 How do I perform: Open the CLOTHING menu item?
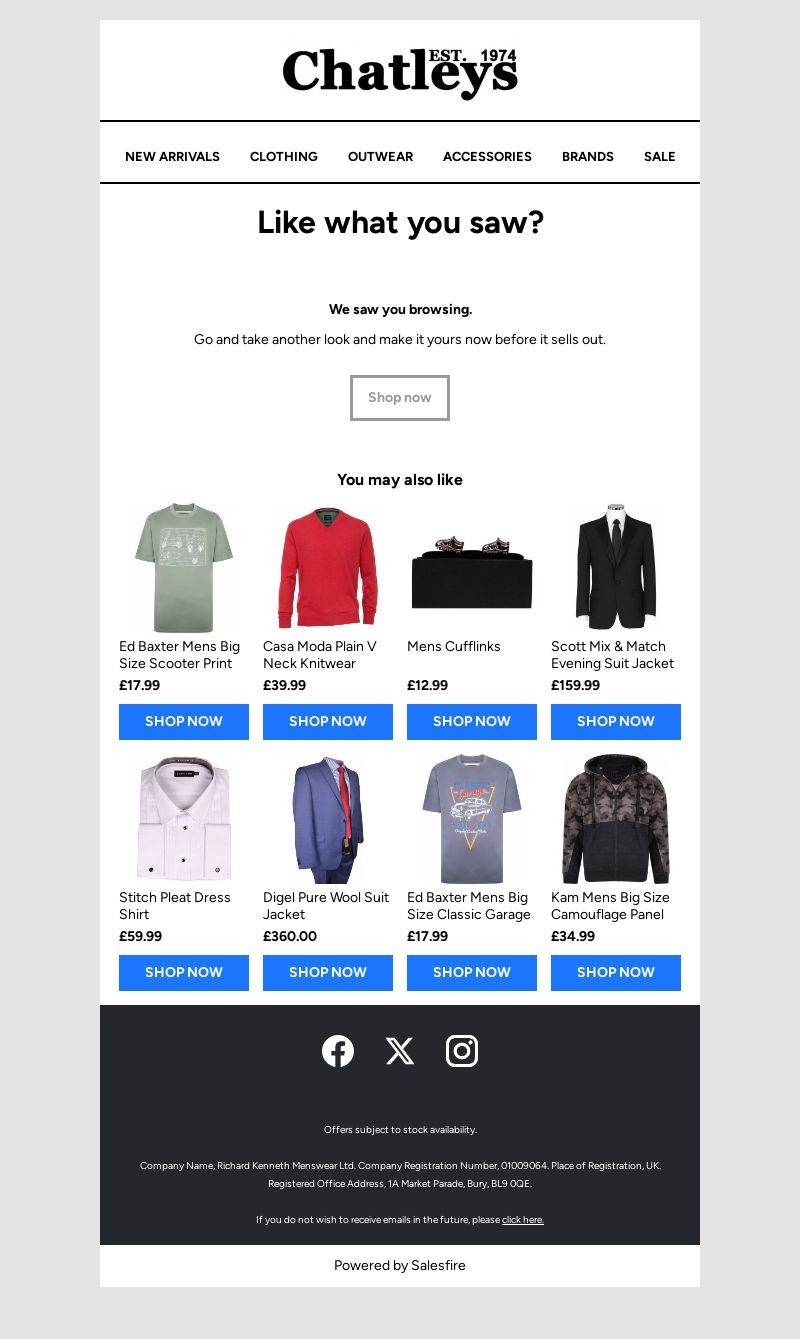[284, 157]
